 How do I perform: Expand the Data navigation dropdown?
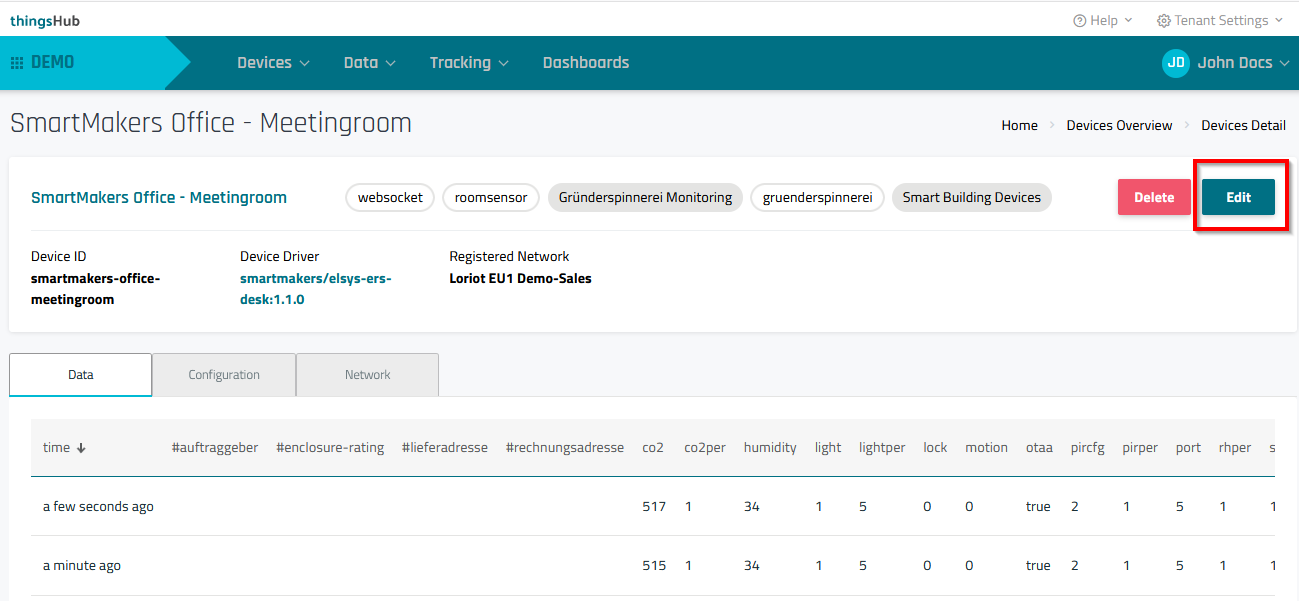click(x=369, y=63)
